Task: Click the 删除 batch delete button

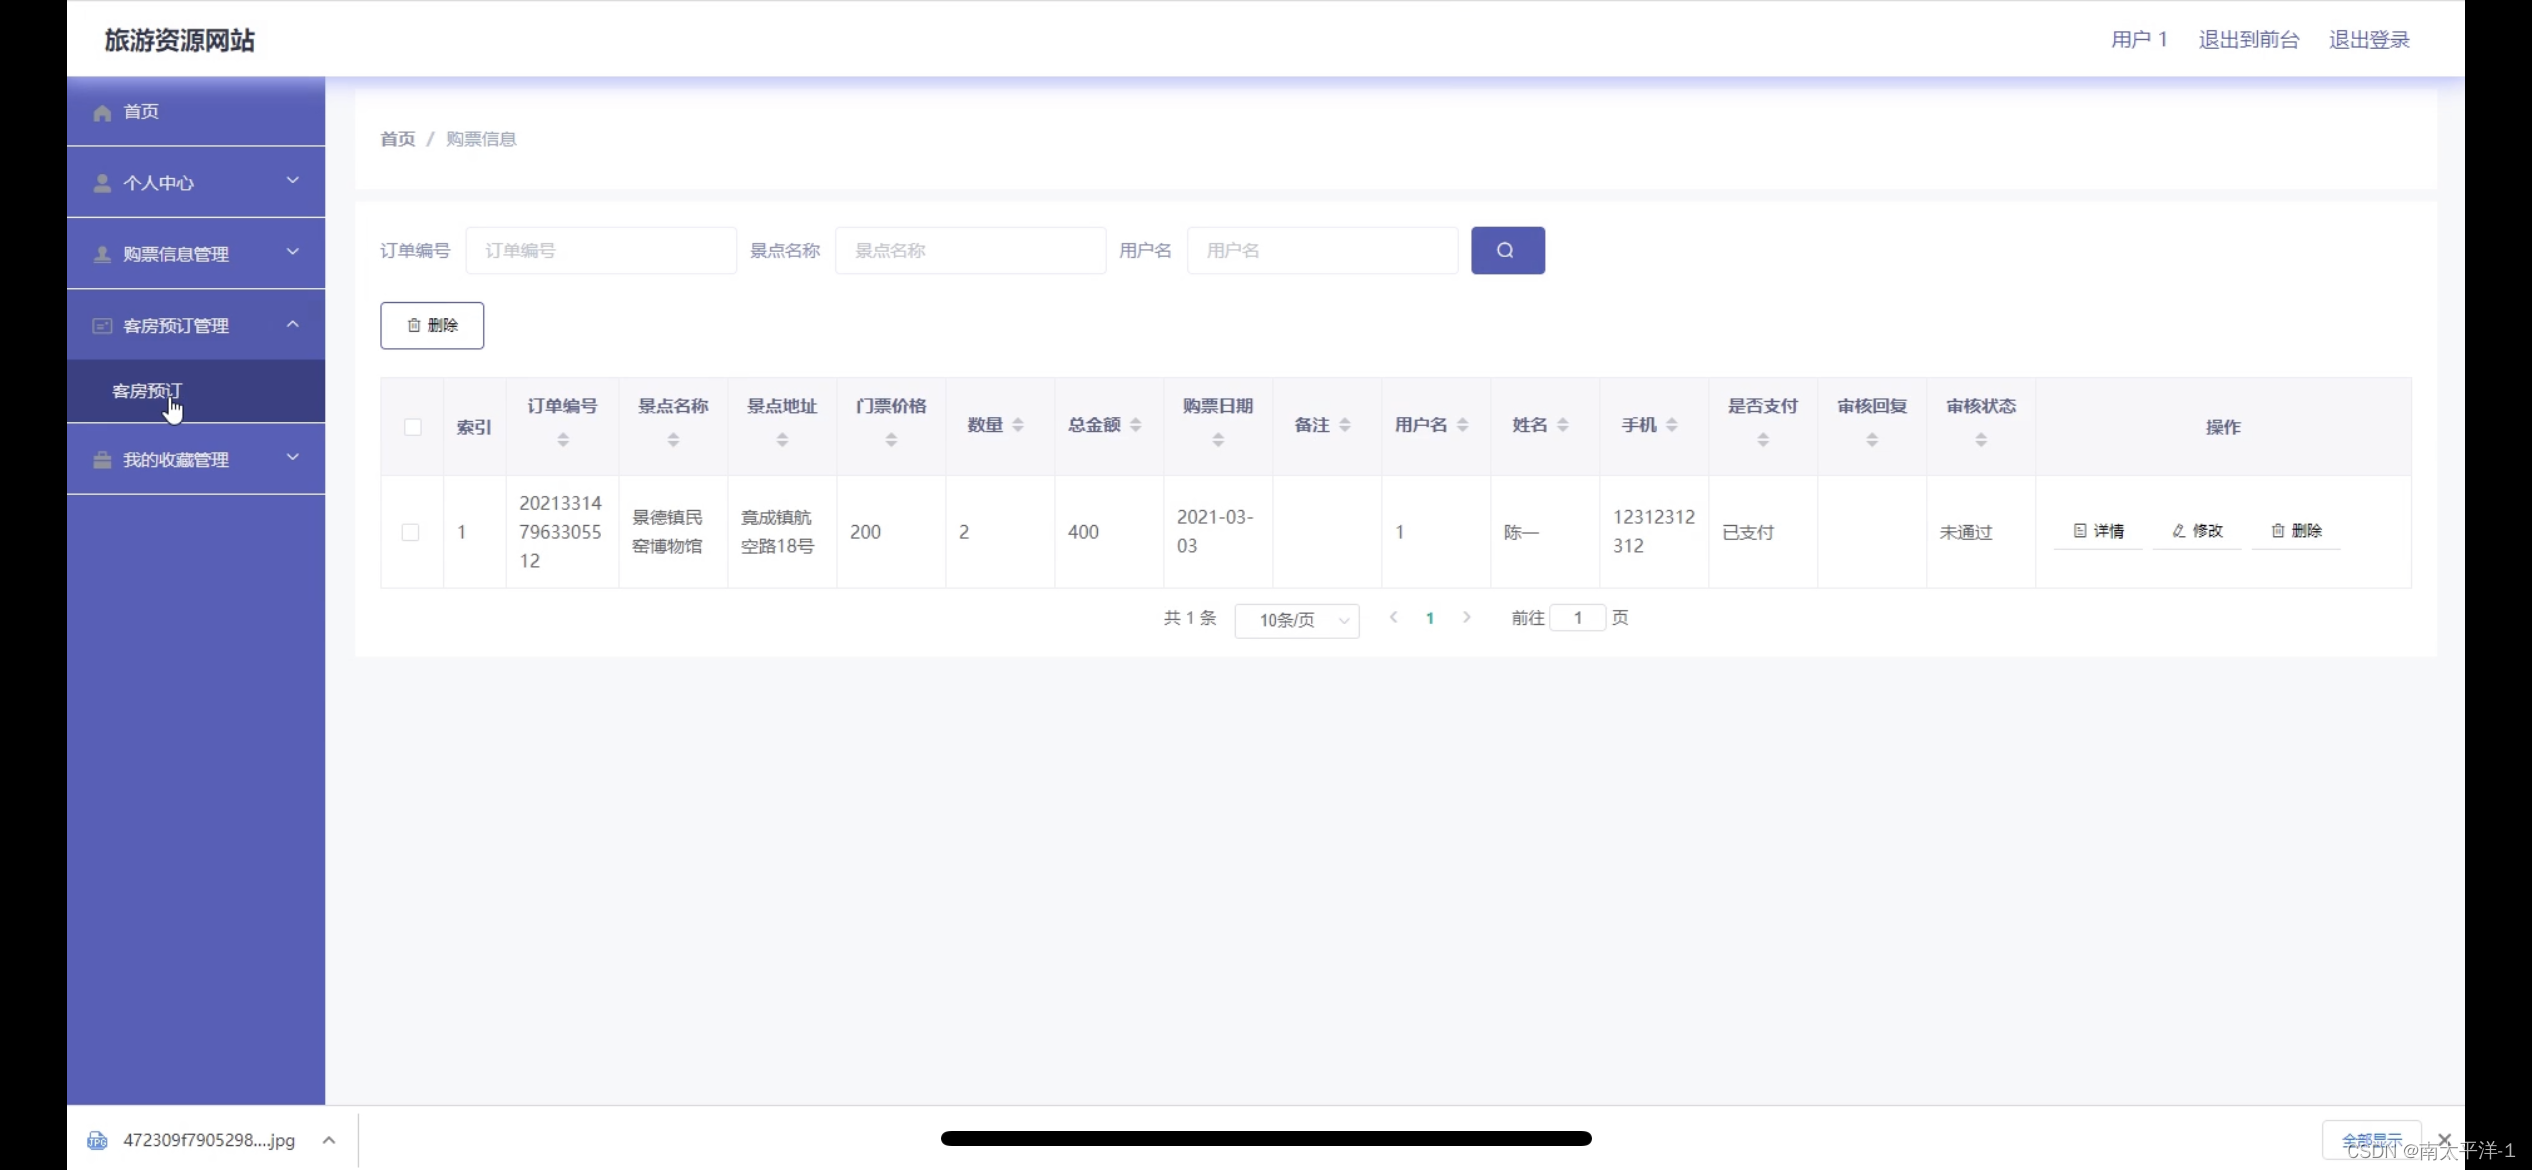Action: (432, 325)
